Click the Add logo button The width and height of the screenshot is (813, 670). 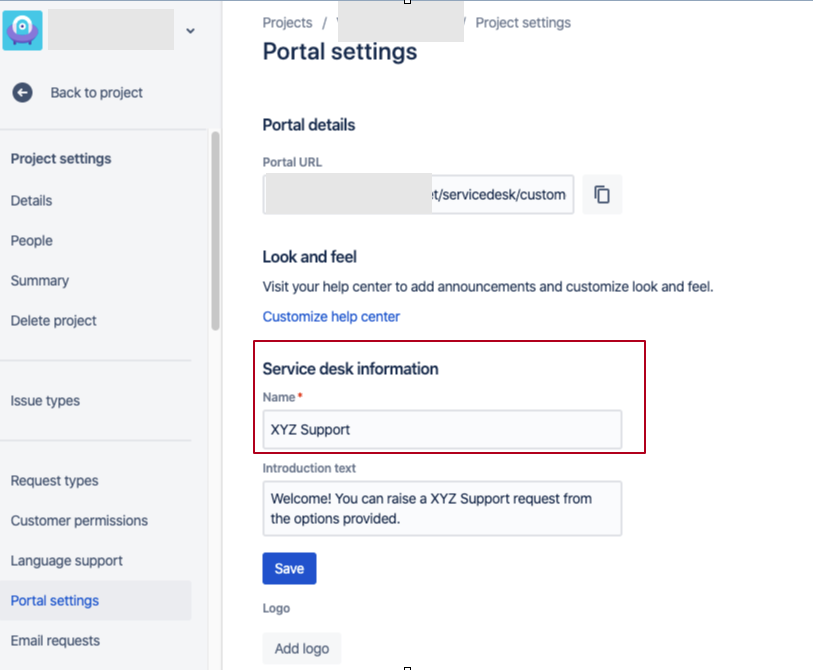pyautogui.click(x=302, y=648)
